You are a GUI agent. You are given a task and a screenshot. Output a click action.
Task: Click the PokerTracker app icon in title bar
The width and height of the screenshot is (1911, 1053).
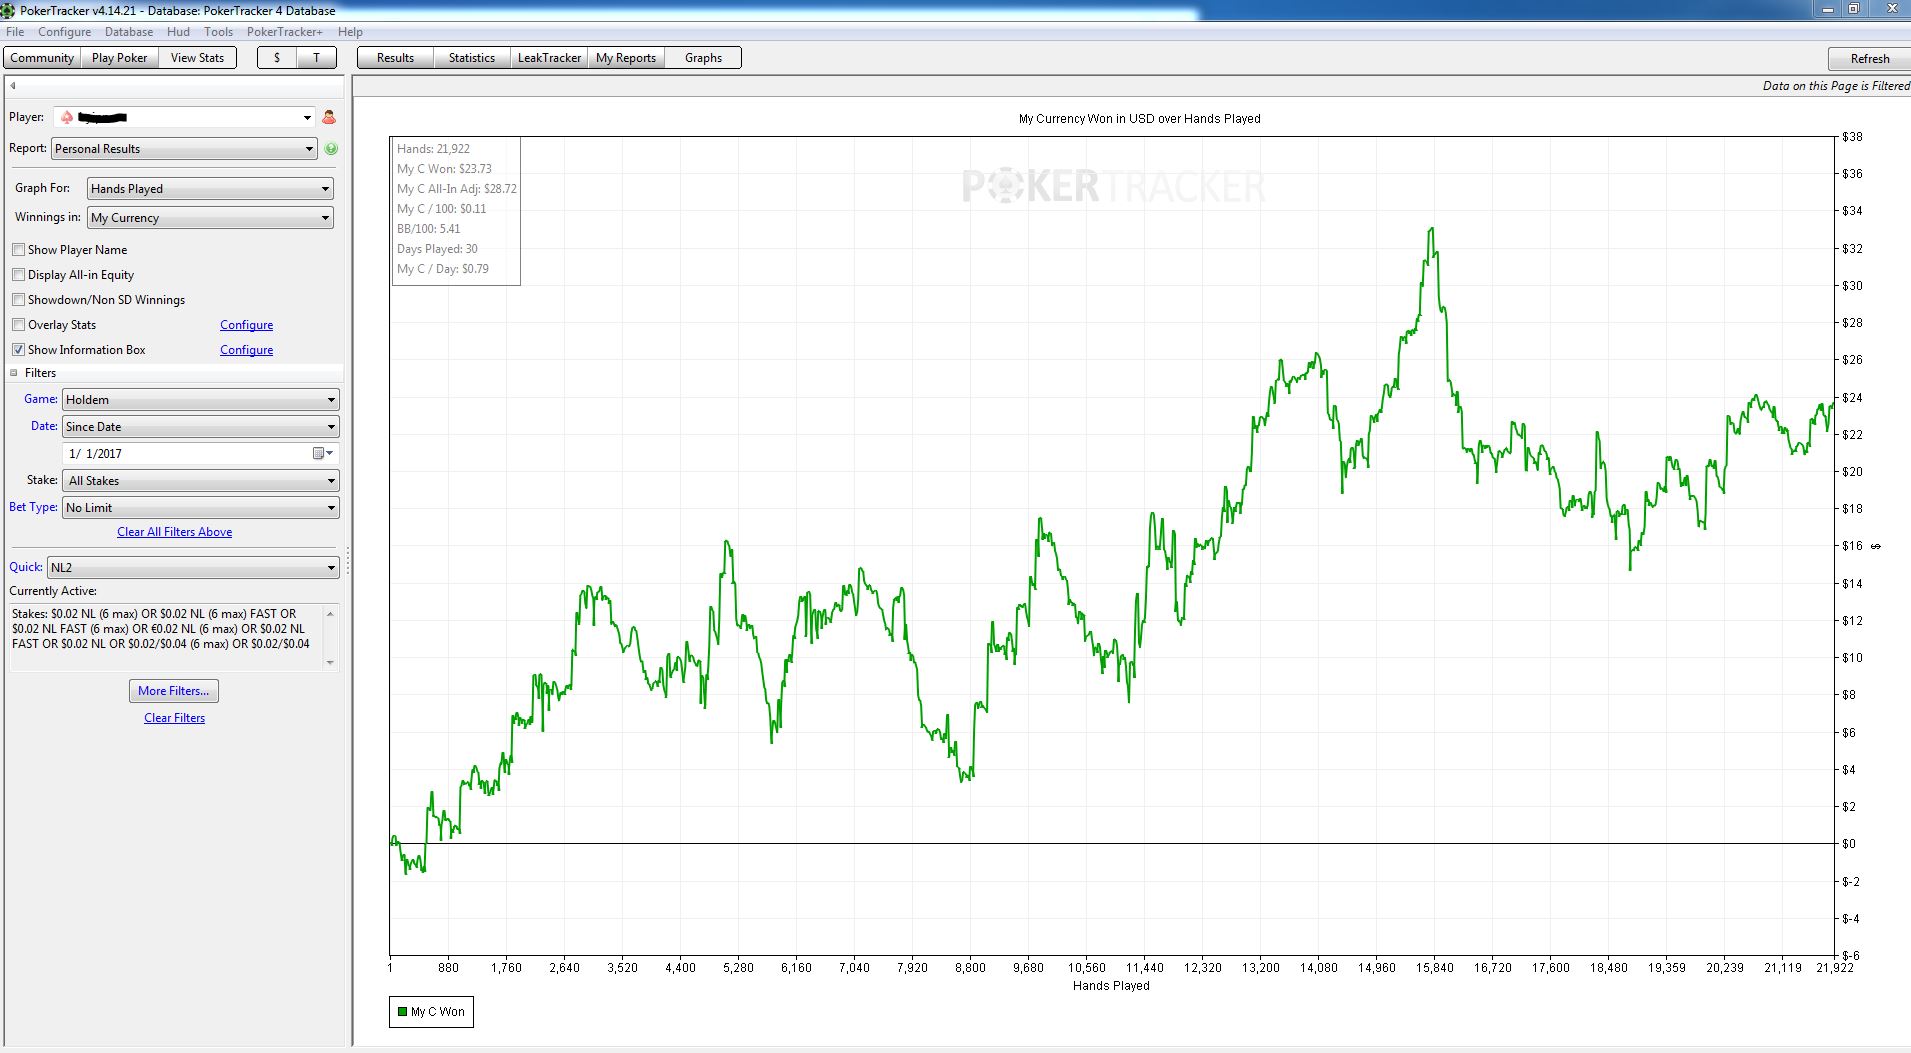tap(8, 10)
